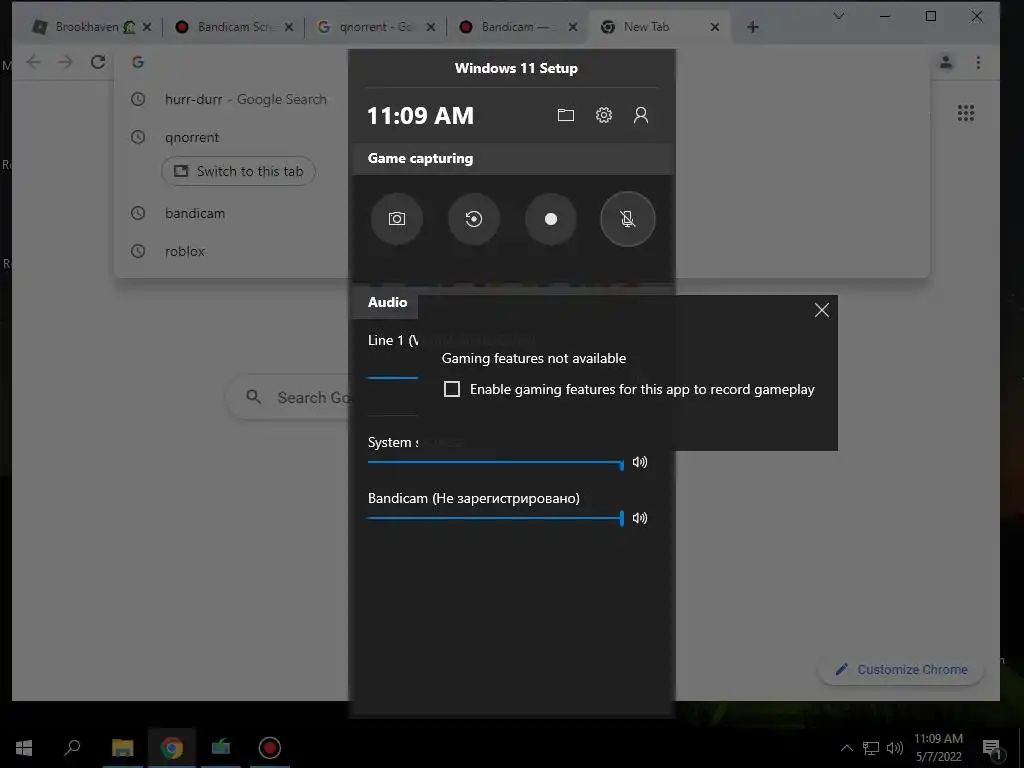The width and height of the screenshot is (1024, 768).
Task: Open Game Bar settings gear
Action: pyautogui.click(x=603, y=116)
